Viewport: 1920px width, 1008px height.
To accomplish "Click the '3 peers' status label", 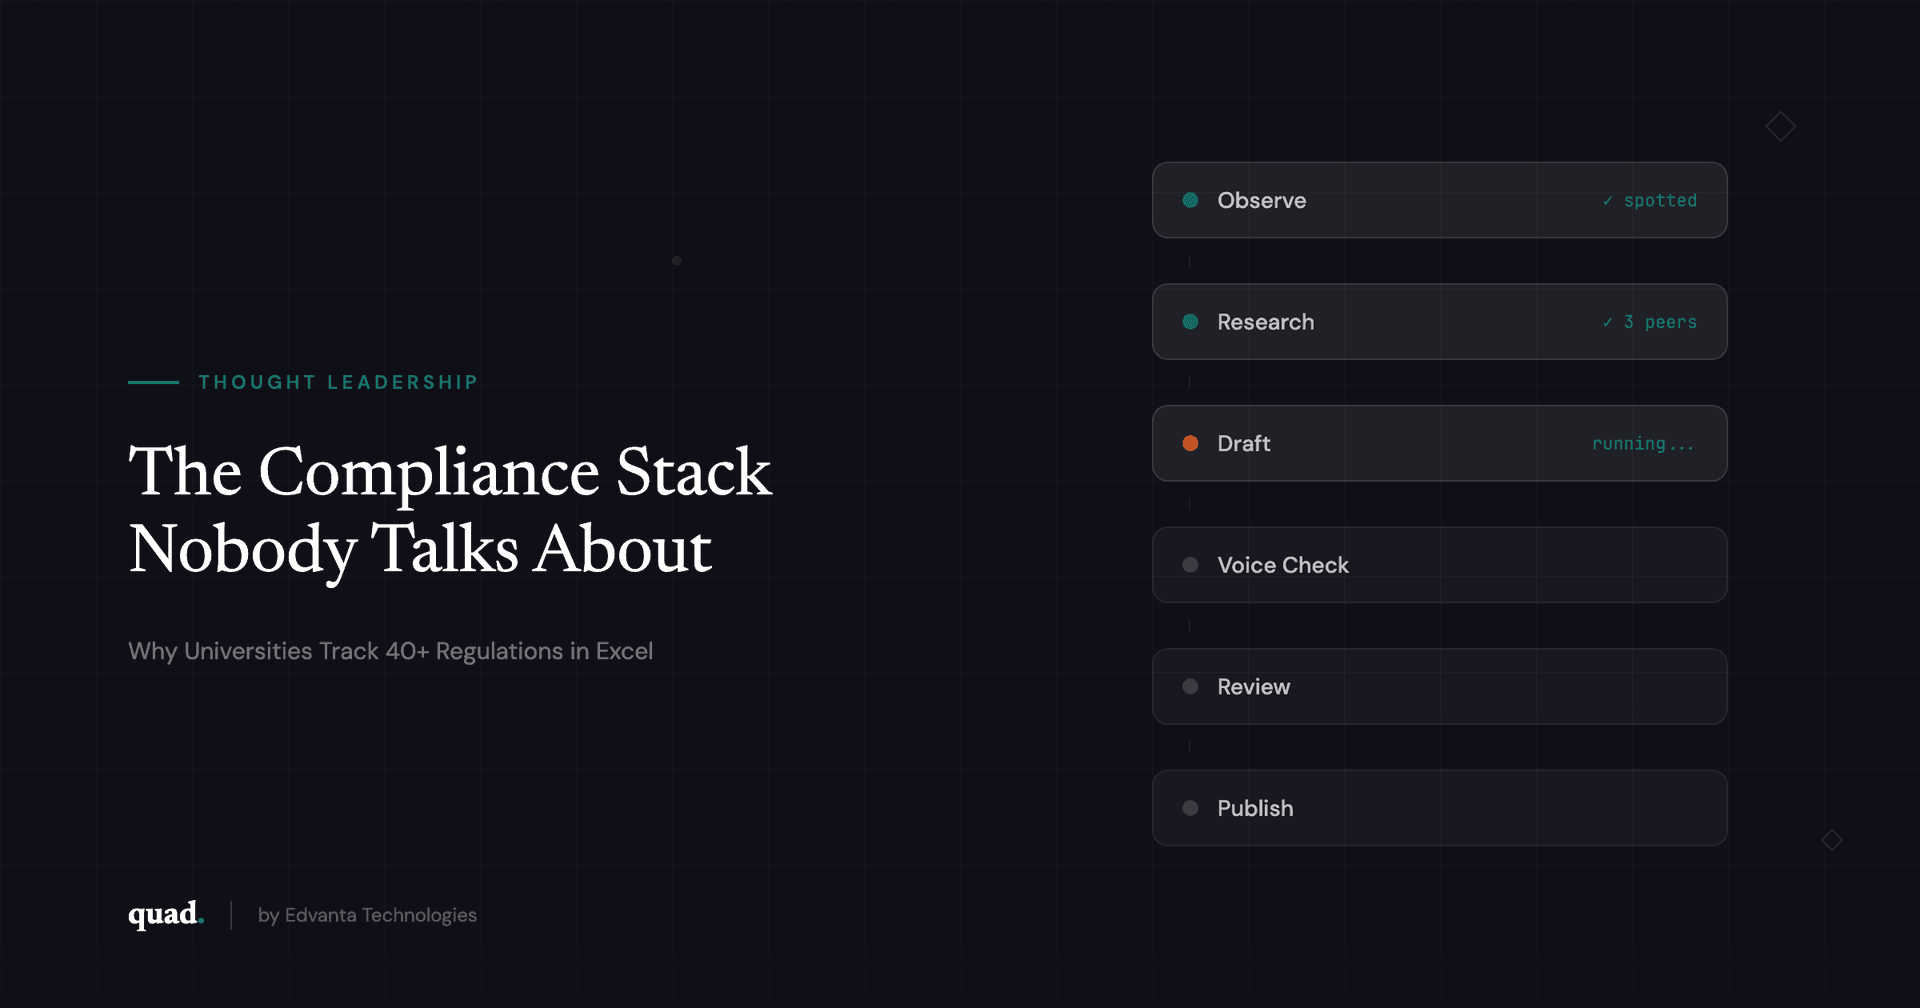I will click(1659, 322).
